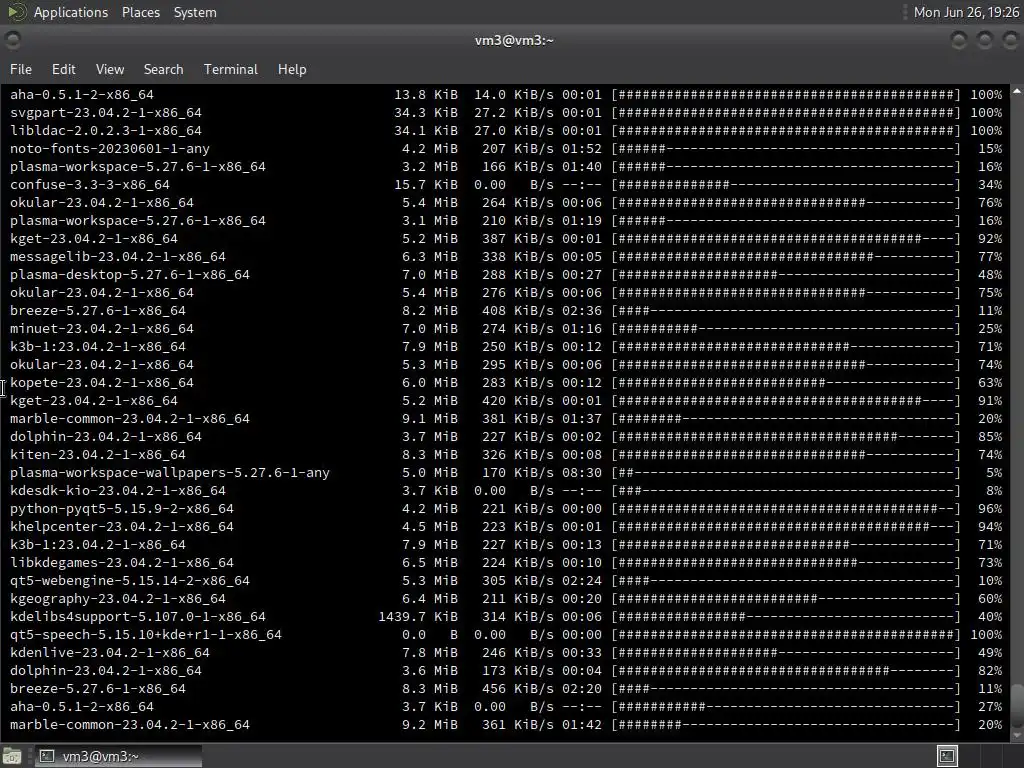Select the vm3@vm3:~ taskbar window button
This screenshot has width=1024, height=768.
(118, 756)
